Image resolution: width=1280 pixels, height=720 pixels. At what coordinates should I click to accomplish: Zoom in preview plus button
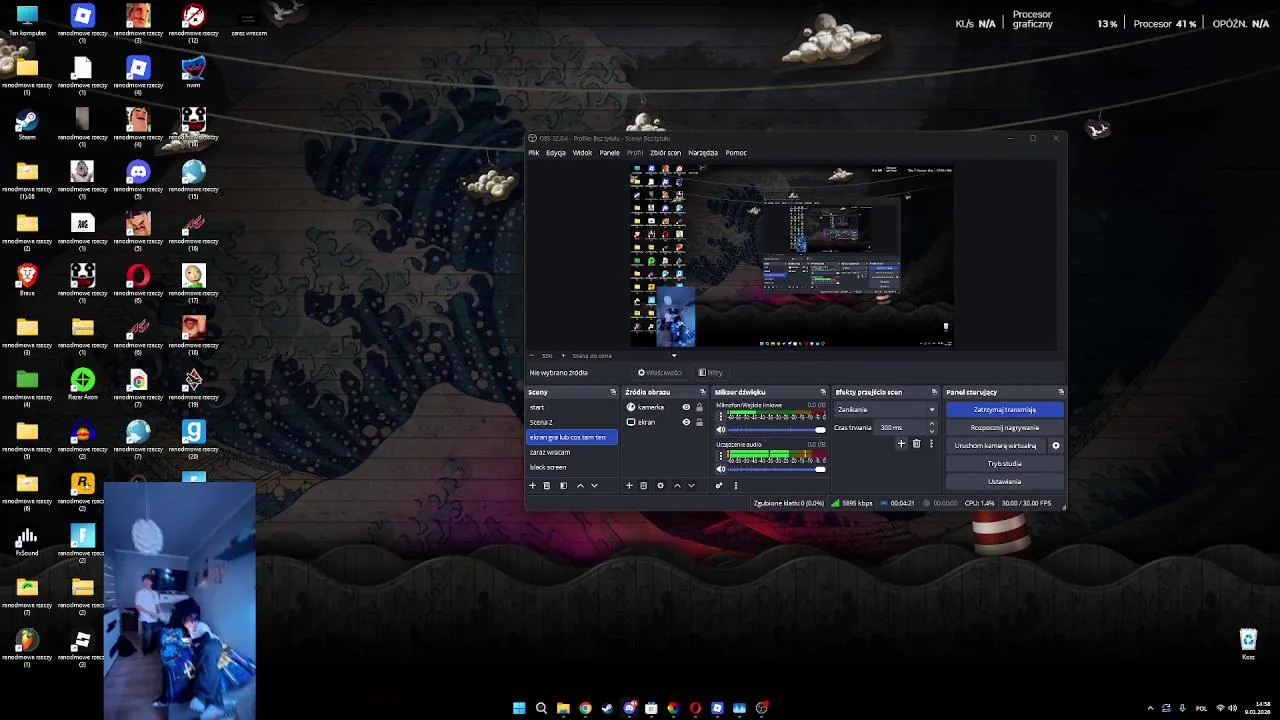562,356
